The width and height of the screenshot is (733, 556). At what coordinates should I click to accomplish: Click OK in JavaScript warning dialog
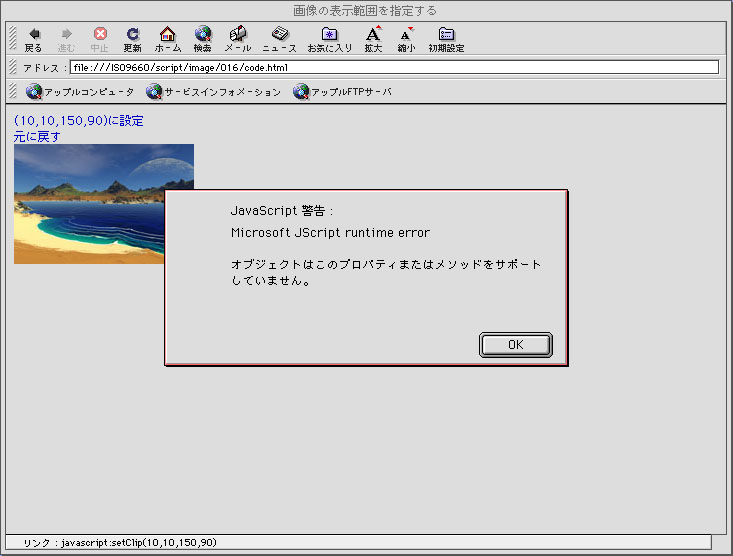click(516, 345)
